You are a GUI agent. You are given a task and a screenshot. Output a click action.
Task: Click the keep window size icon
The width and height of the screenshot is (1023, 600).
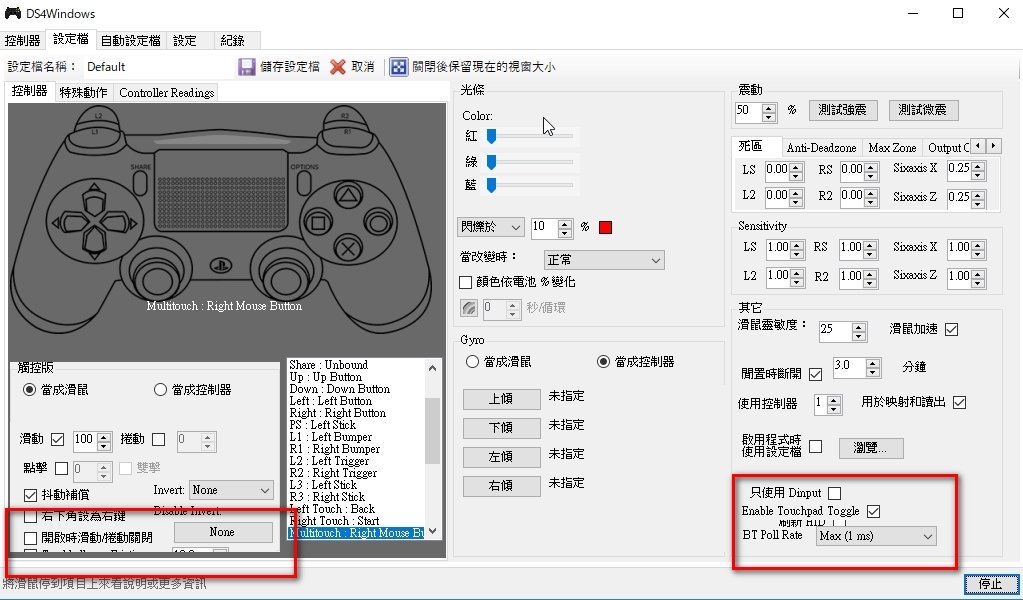click(398, 67)
